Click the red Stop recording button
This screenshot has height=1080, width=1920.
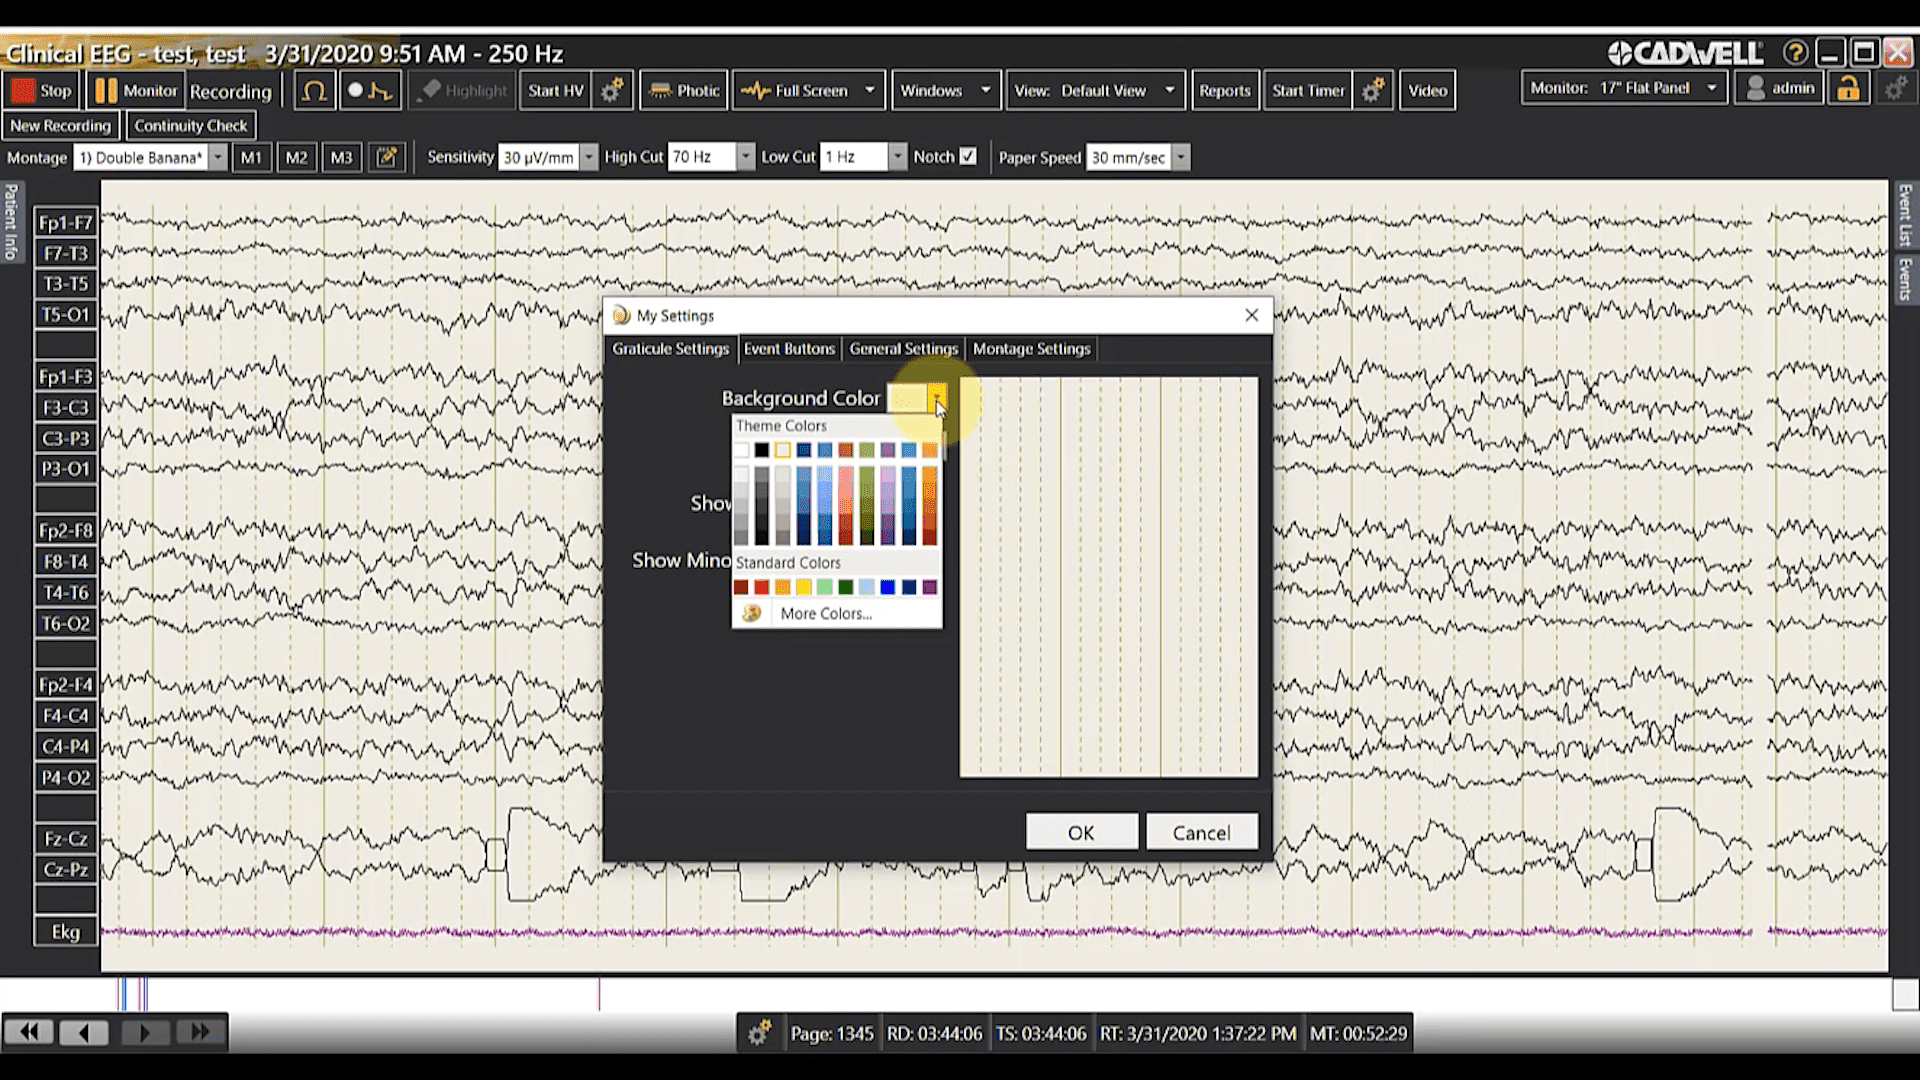click(x=41, y=91)
